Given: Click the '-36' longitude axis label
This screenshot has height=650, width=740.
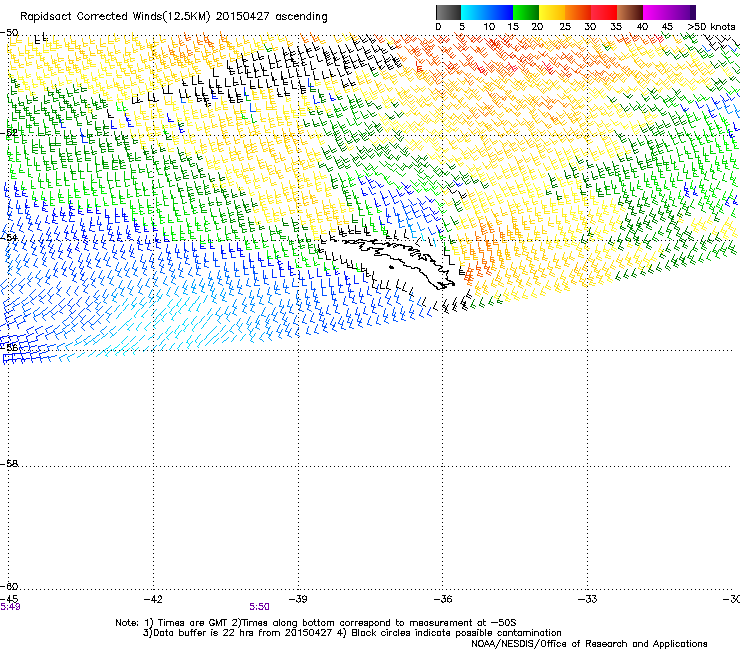Looking at the screenshot, I should tap(443, 599).
